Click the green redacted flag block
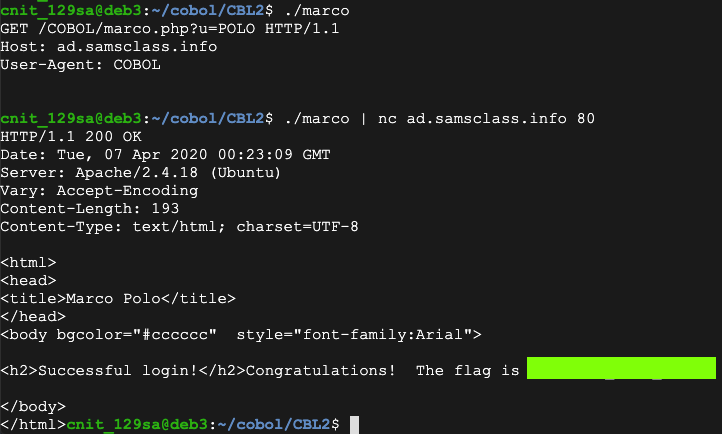The image size is (722, 434). pyautogui.click(x=621, y=370)
